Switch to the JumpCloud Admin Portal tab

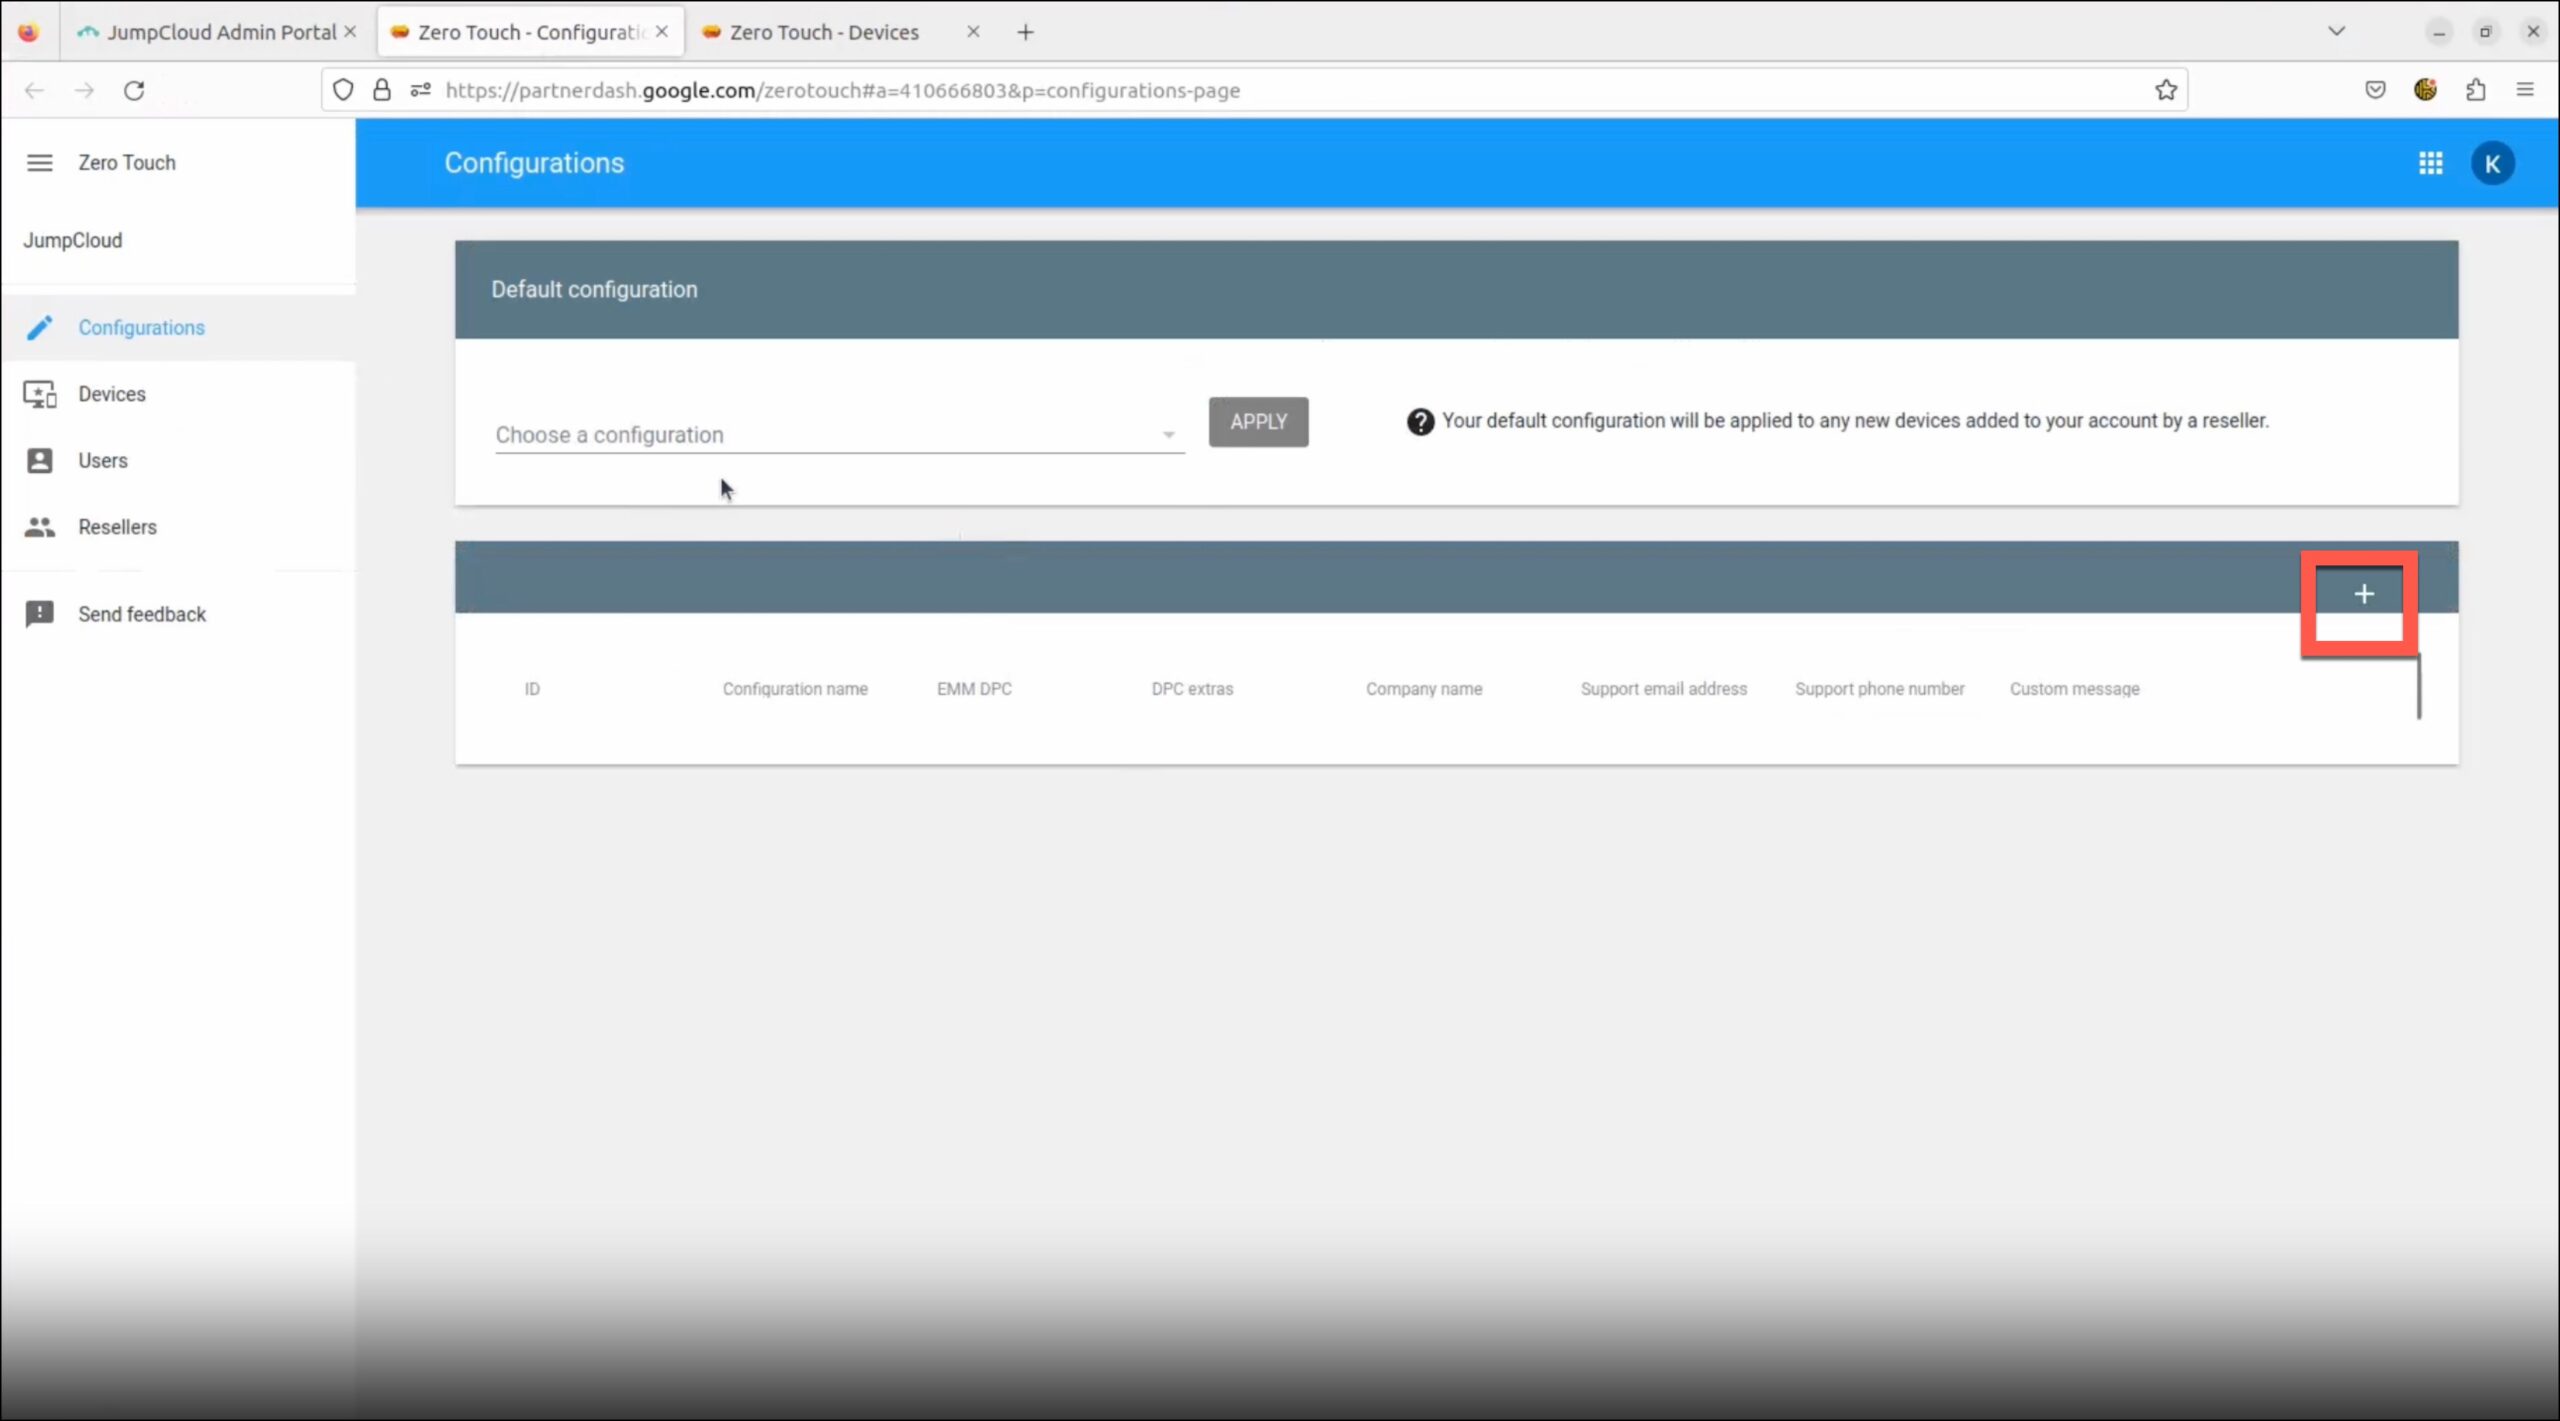click(x=220, y=32)
